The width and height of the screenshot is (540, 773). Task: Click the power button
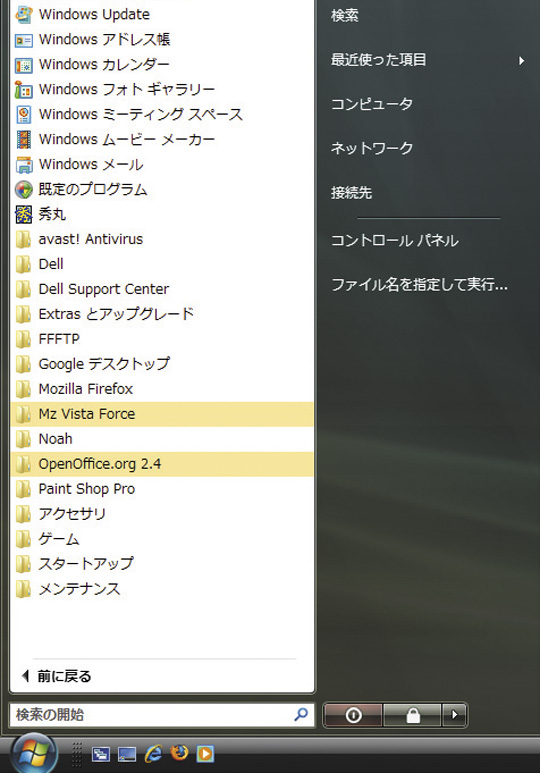pos(353,715)
